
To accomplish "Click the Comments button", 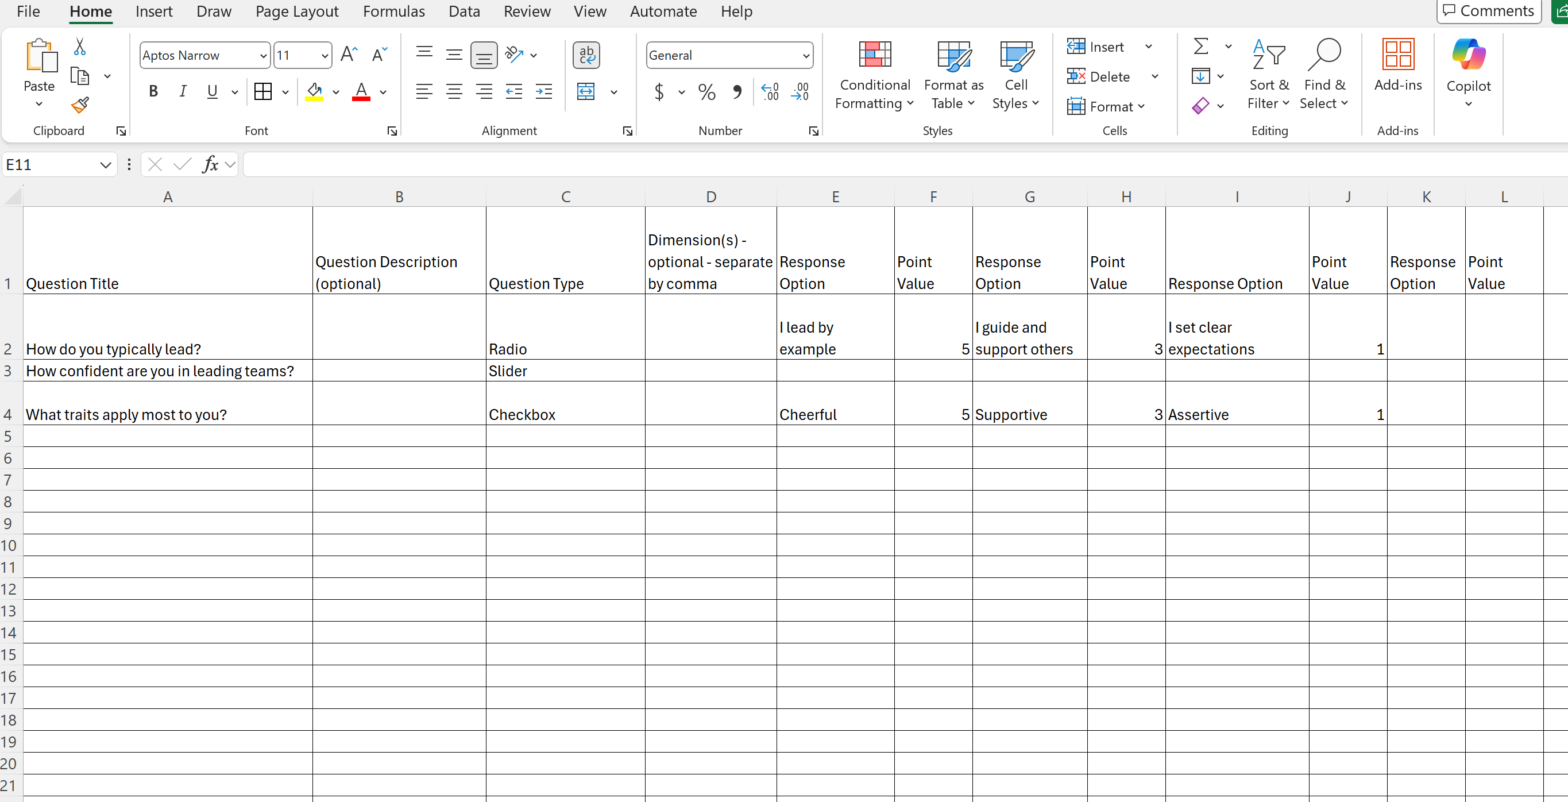I will (x=1489, y=11).
